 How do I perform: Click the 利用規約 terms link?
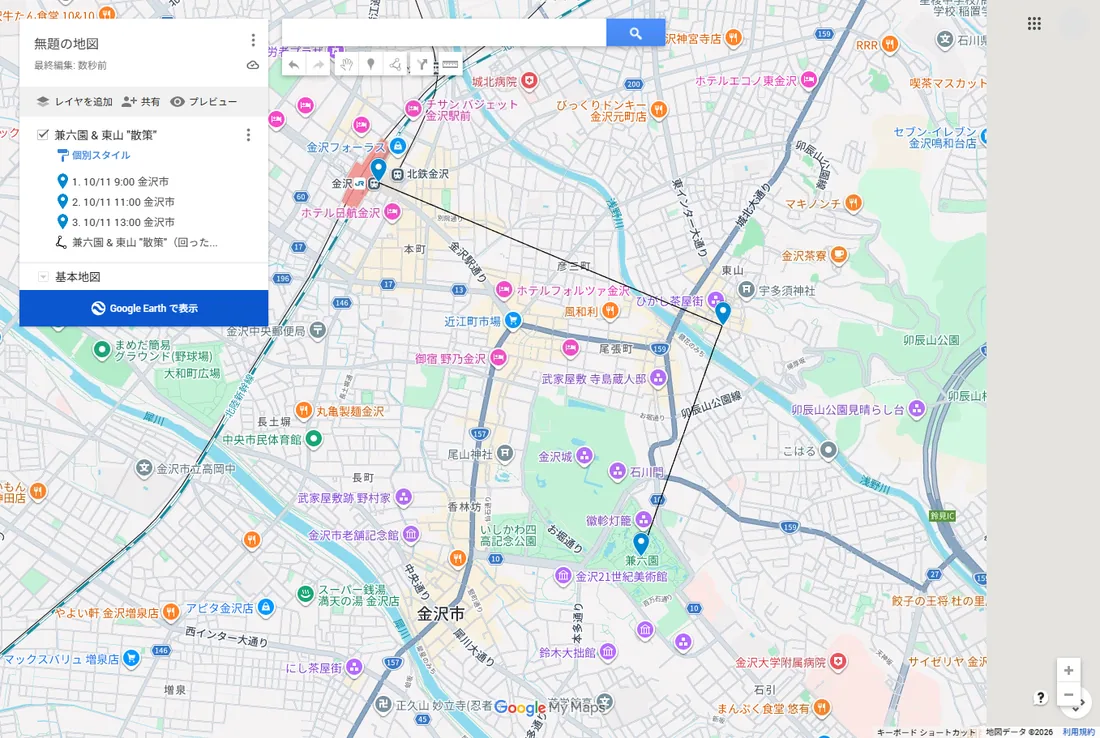(x=1078, y=732)
